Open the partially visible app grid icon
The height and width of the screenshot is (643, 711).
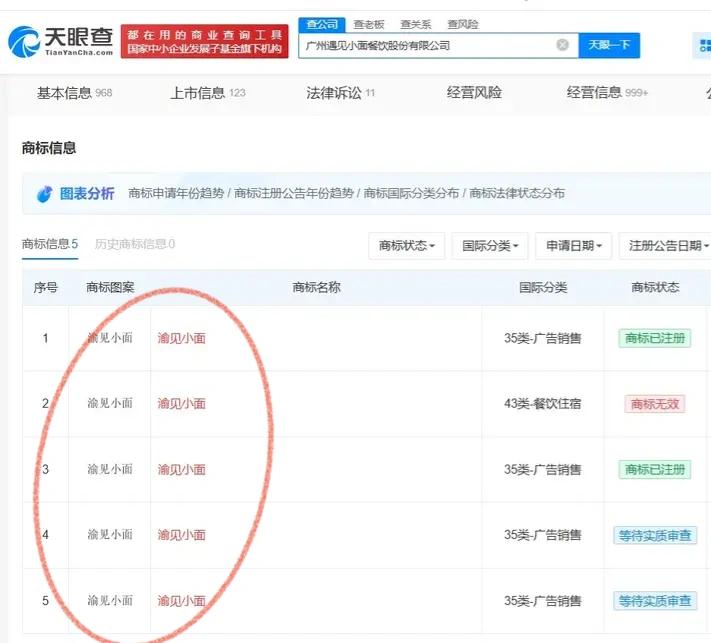tap(703, 45)
